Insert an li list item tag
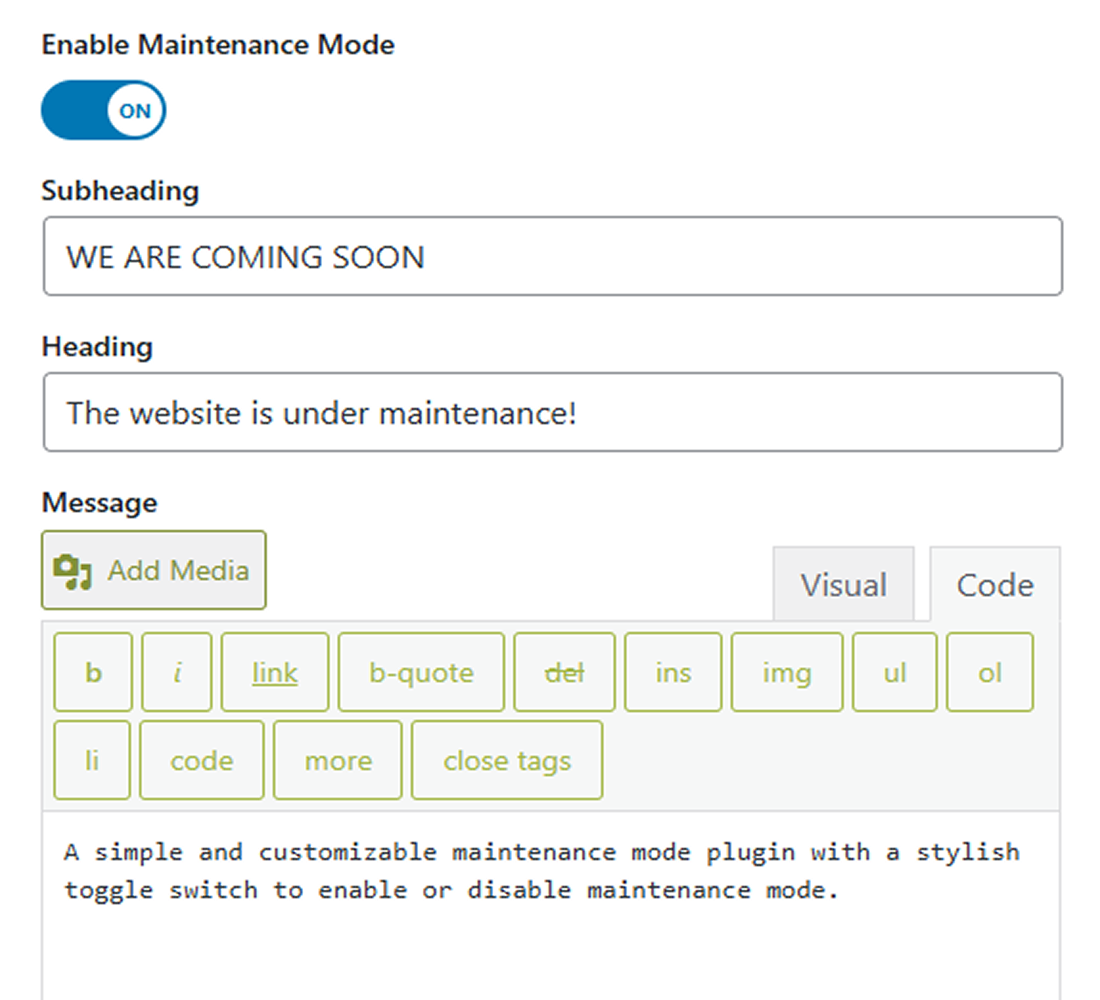1100x1000 pixels. [x=92, y=760]
